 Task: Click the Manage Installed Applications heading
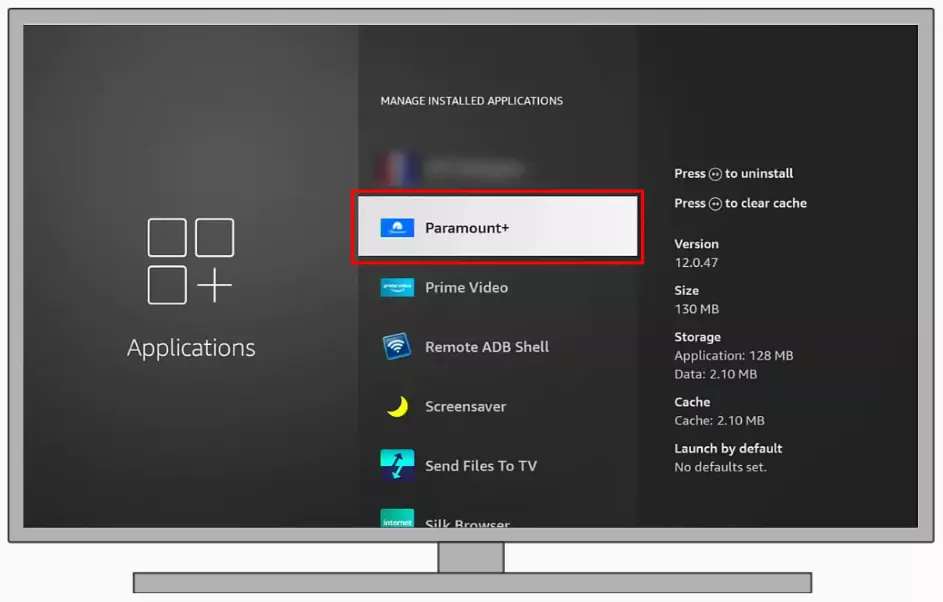click(x=472, y=101)
